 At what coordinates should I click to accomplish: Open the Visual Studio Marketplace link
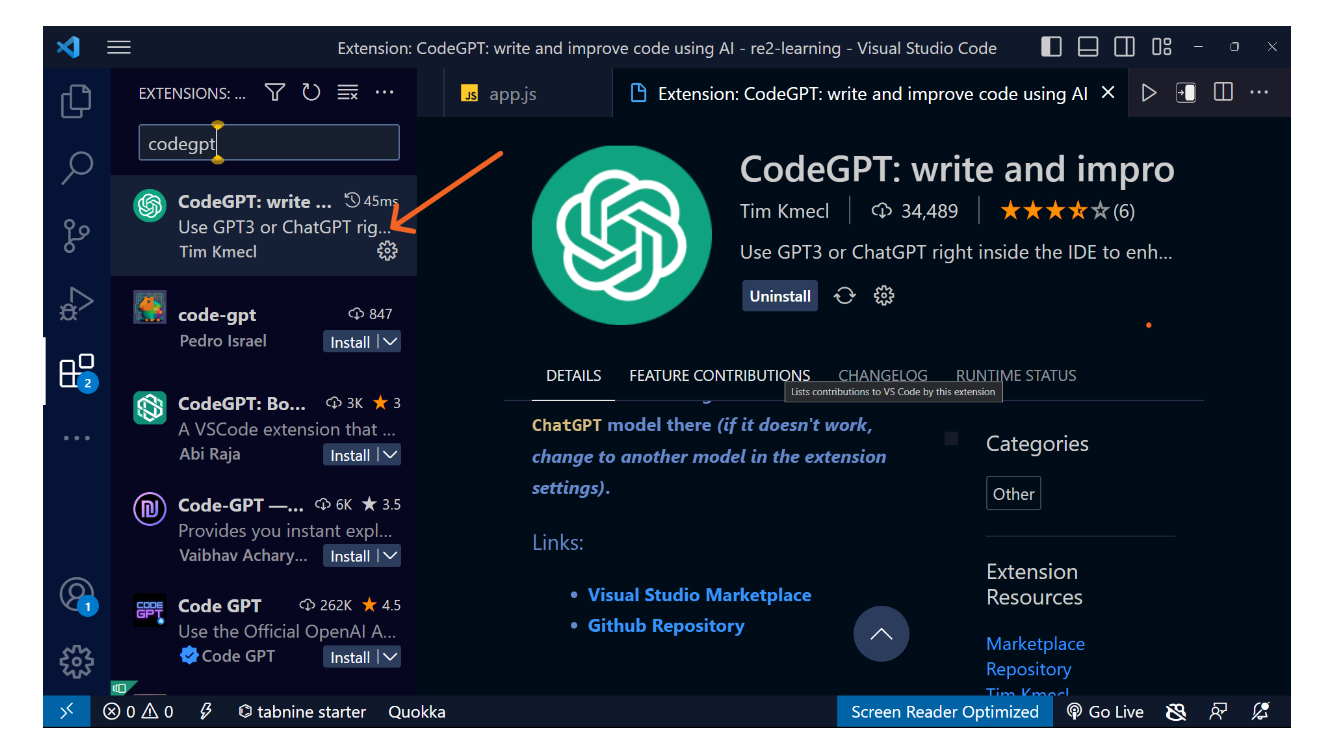(x=700, y=595)
